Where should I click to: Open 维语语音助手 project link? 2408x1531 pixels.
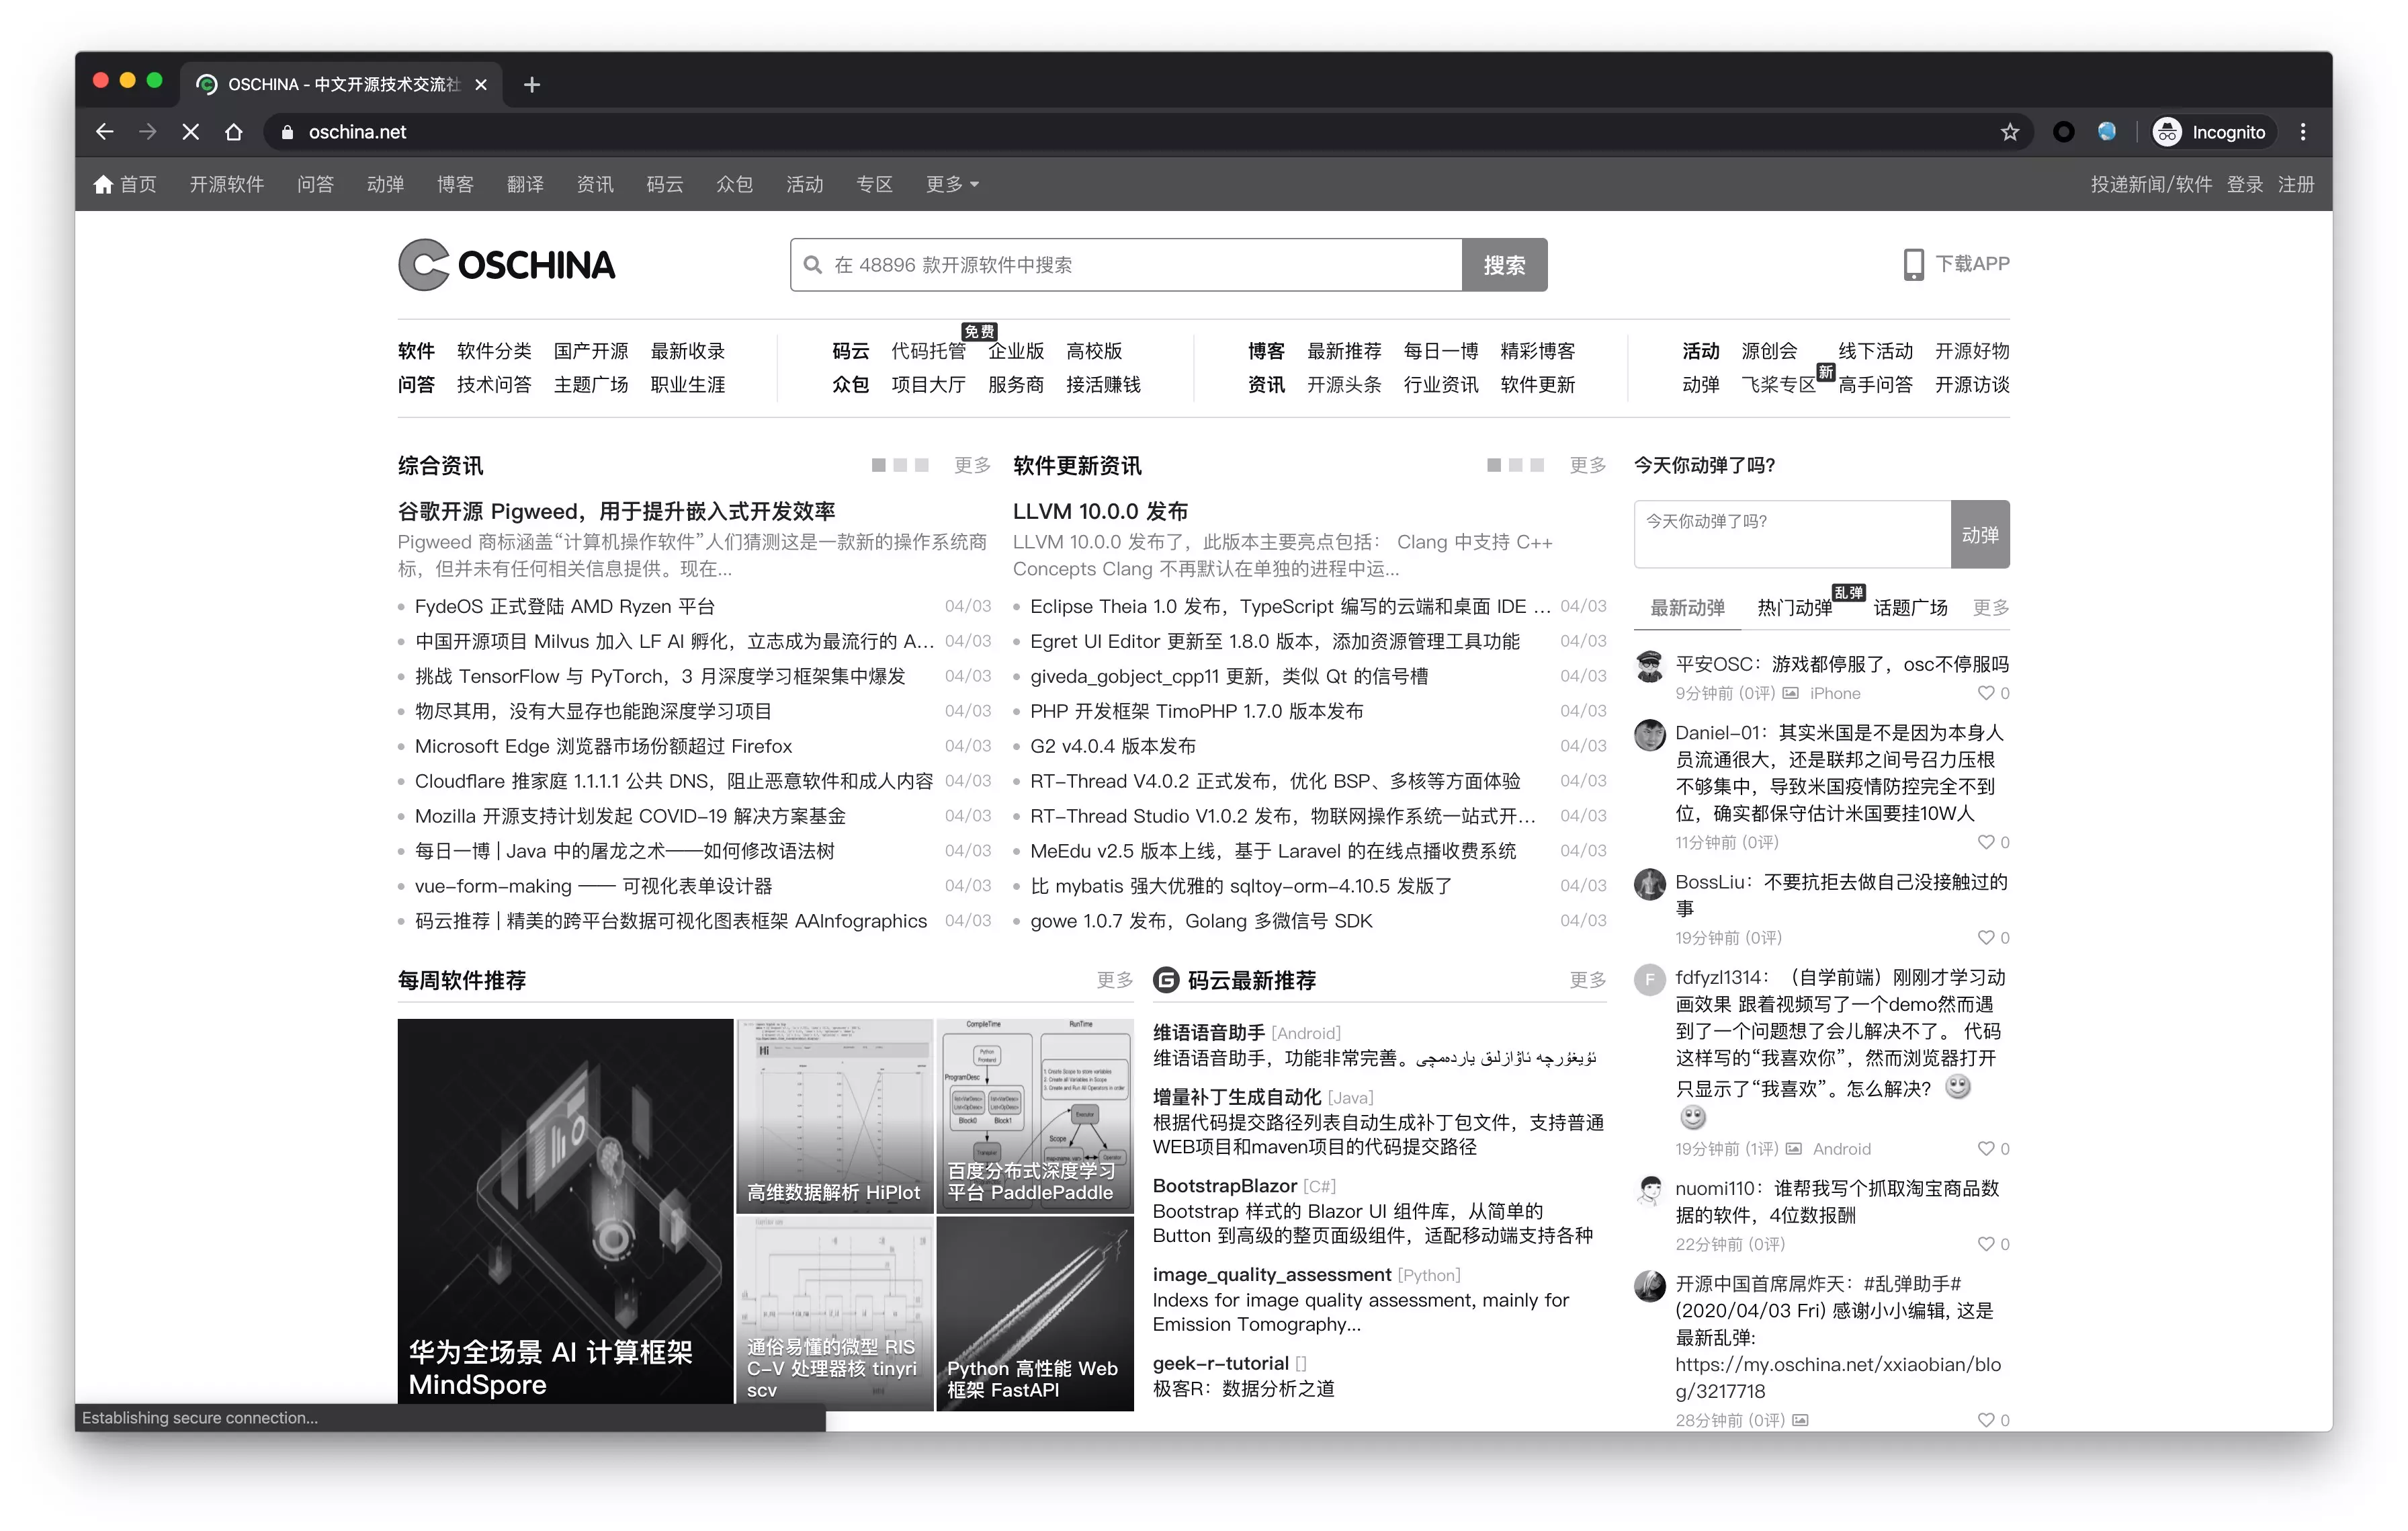point(1209,1033)
